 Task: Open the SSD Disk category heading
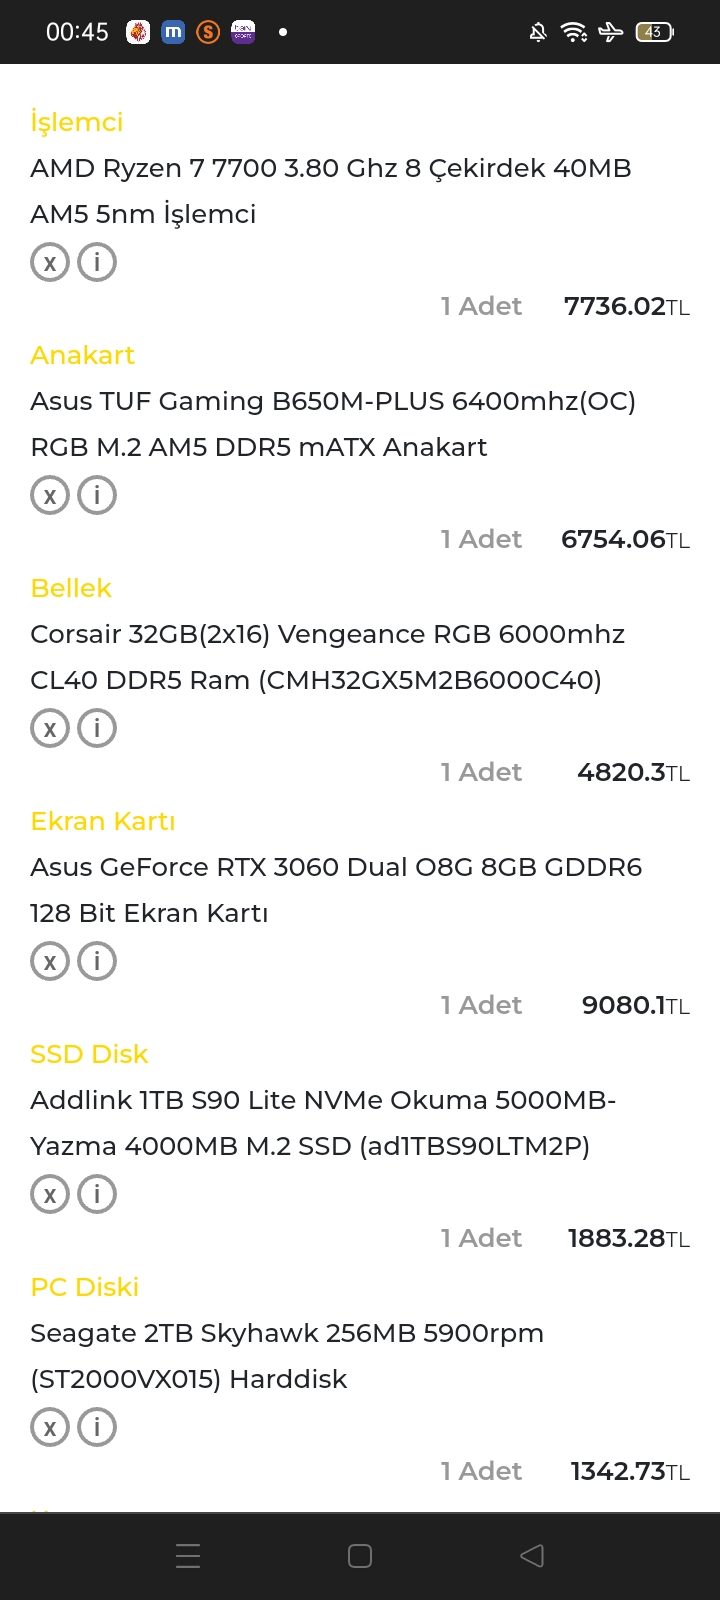coord(89,1054)
